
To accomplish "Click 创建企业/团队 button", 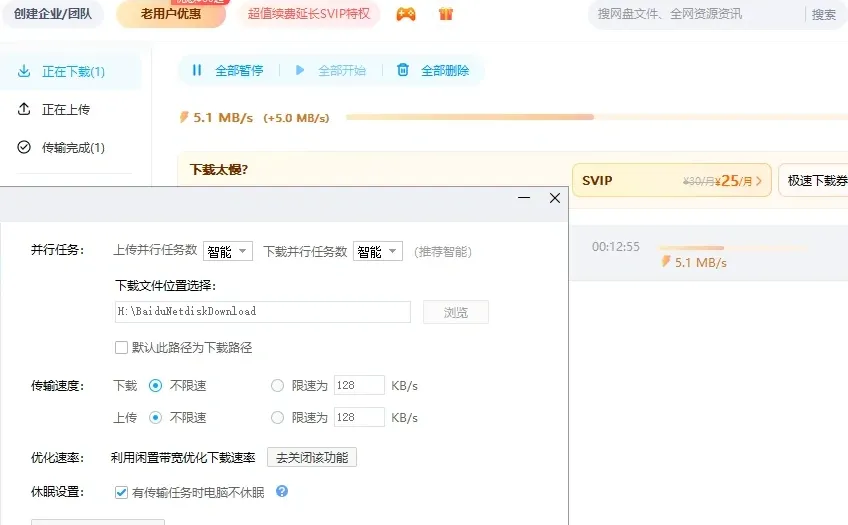I will tap(53, 14).
